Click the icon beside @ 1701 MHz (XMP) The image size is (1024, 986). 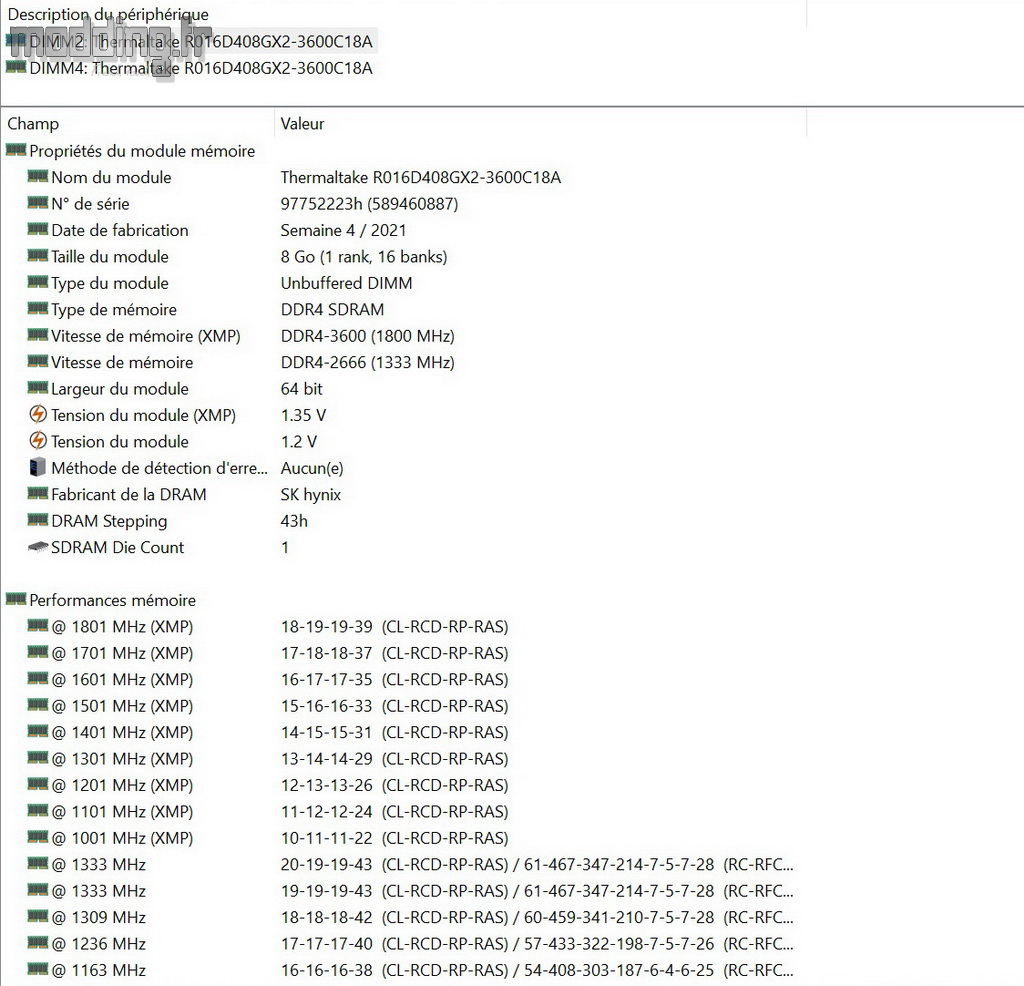pyautogui.click(x=38, y=652)
